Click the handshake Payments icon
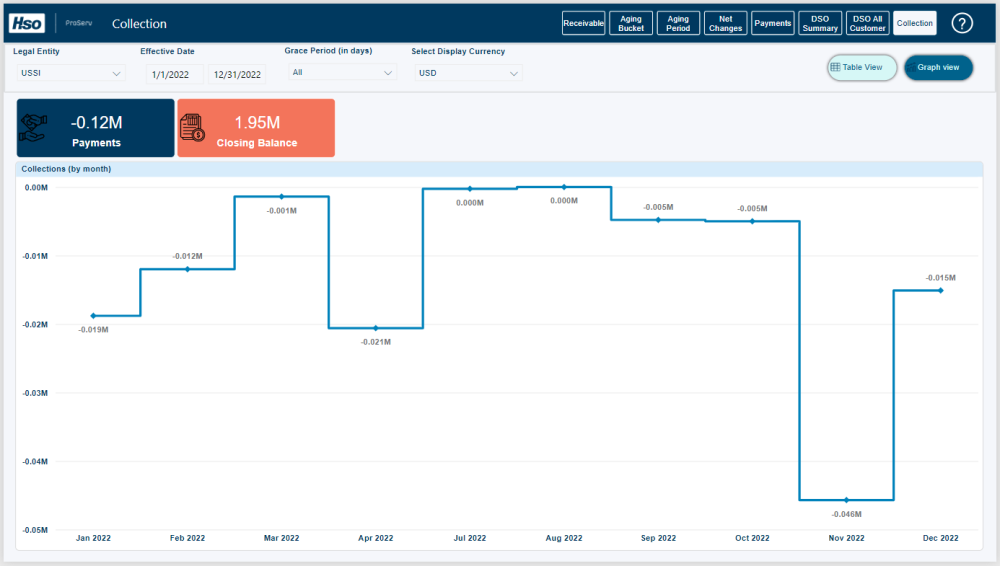Screen dimensions: 1000x566 pos(33,128)
